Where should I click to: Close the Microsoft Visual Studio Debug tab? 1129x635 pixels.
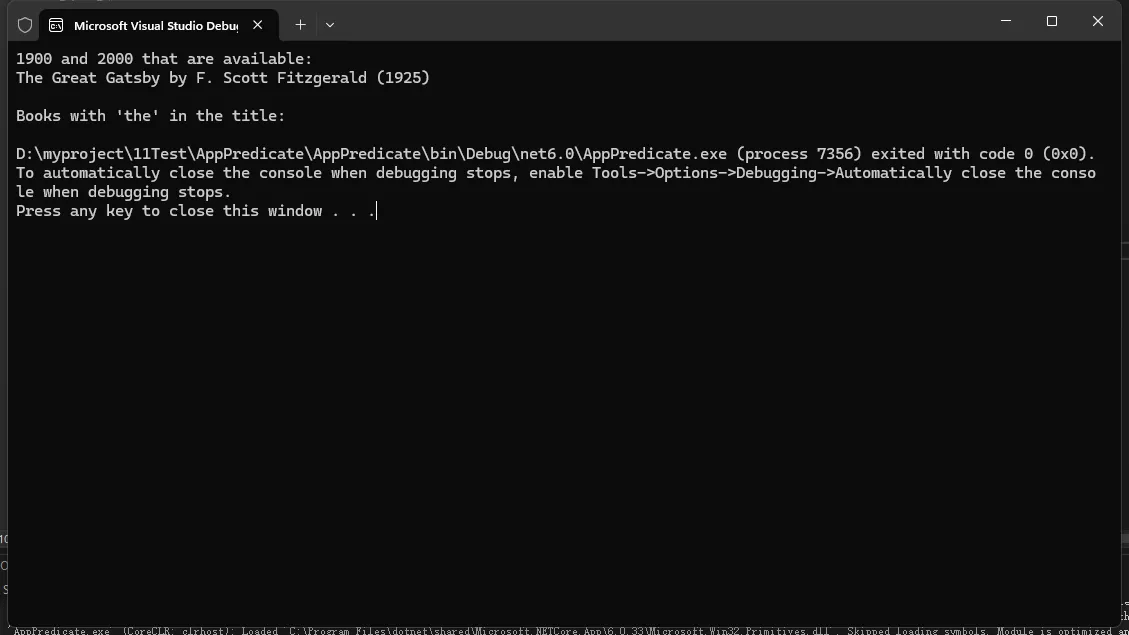258,25
